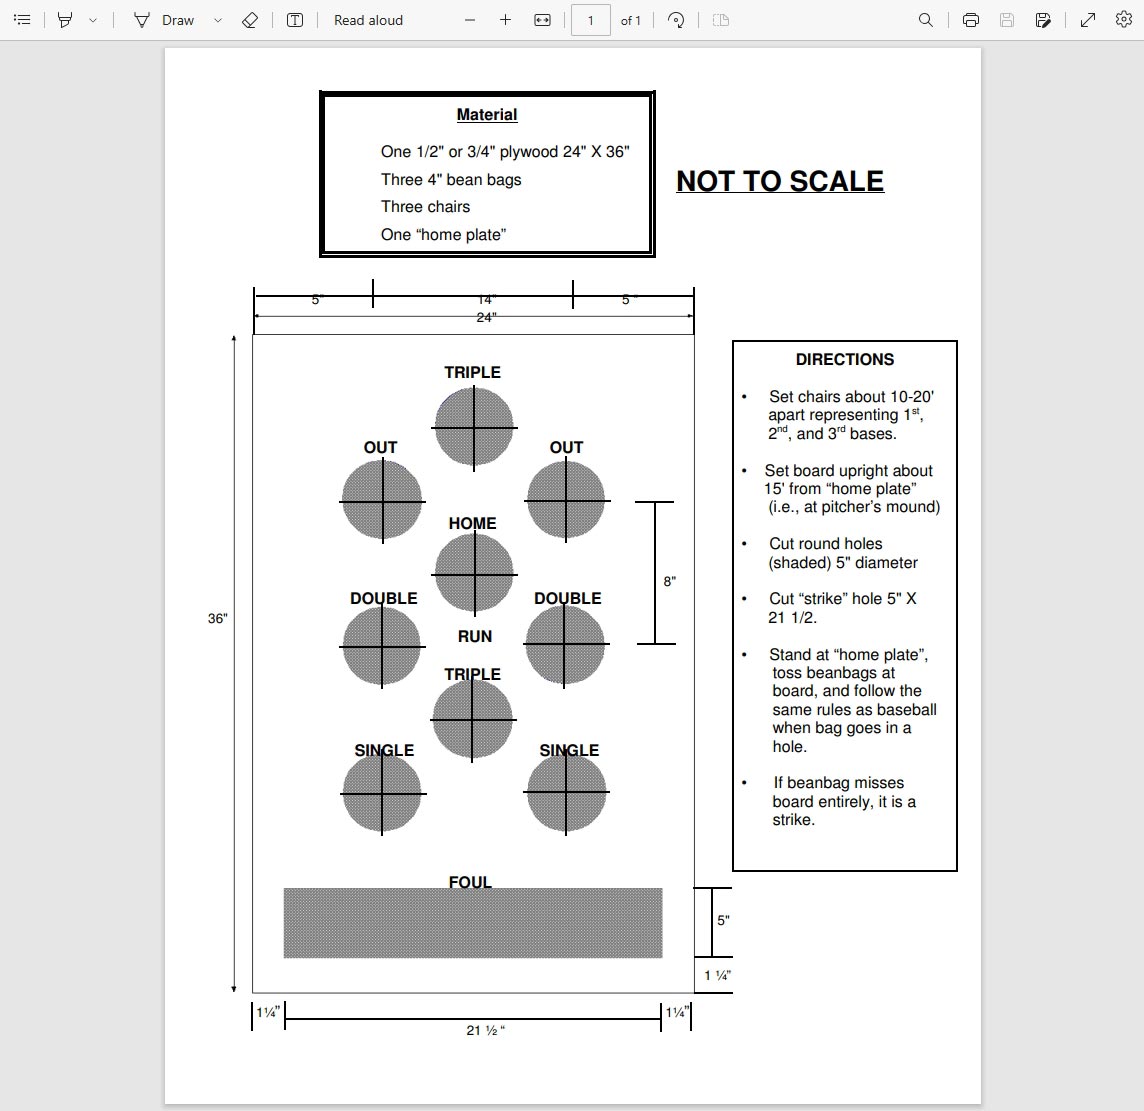
Task: Open the table of contents panel
Action: click(x=22, y=20)
